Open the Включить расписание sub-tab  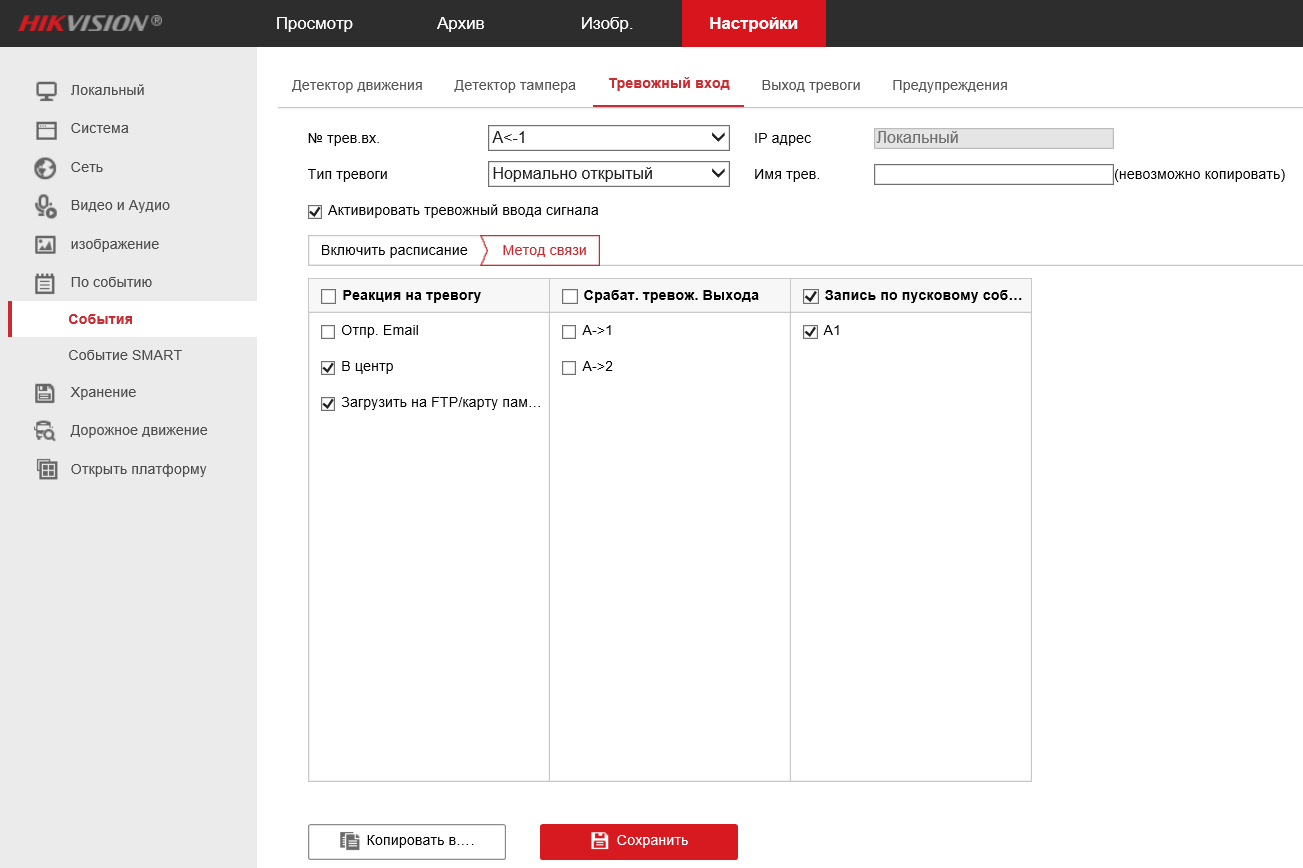(x=394, y=250)
